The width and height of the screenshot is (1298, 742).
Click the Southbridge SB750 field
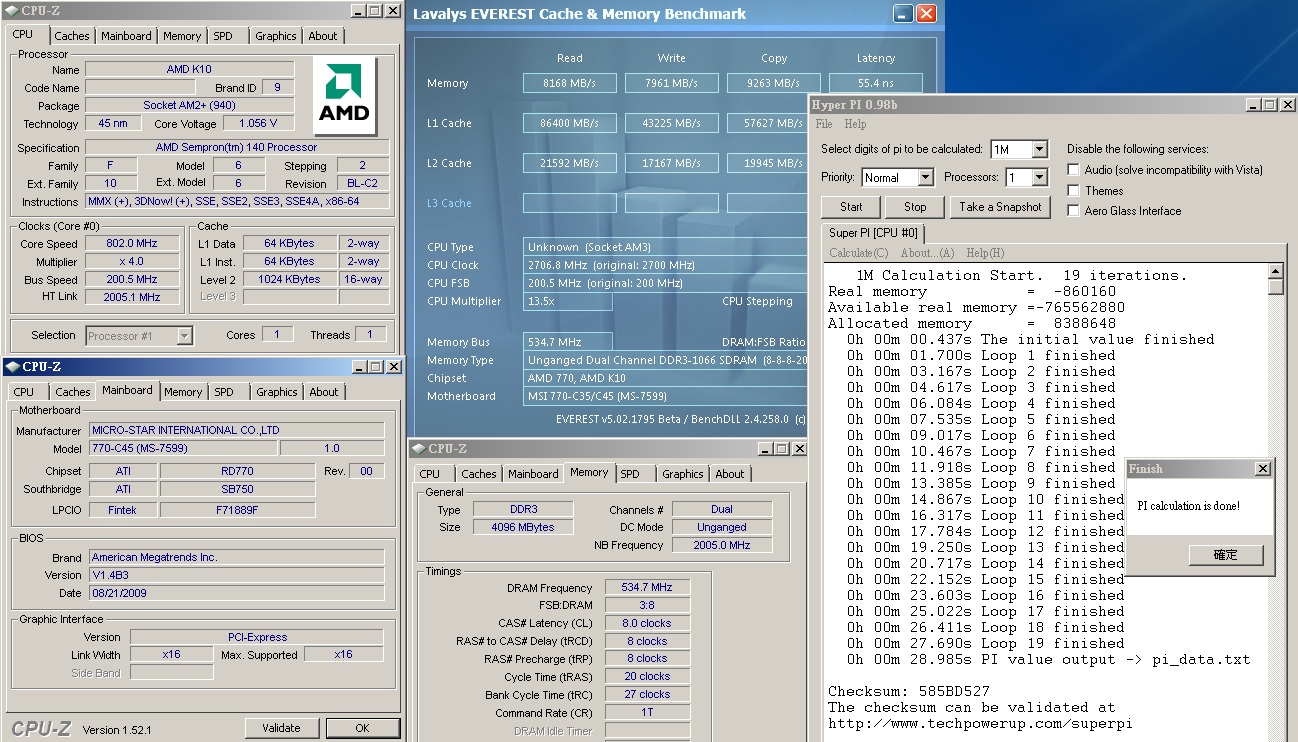click(237, 489)
